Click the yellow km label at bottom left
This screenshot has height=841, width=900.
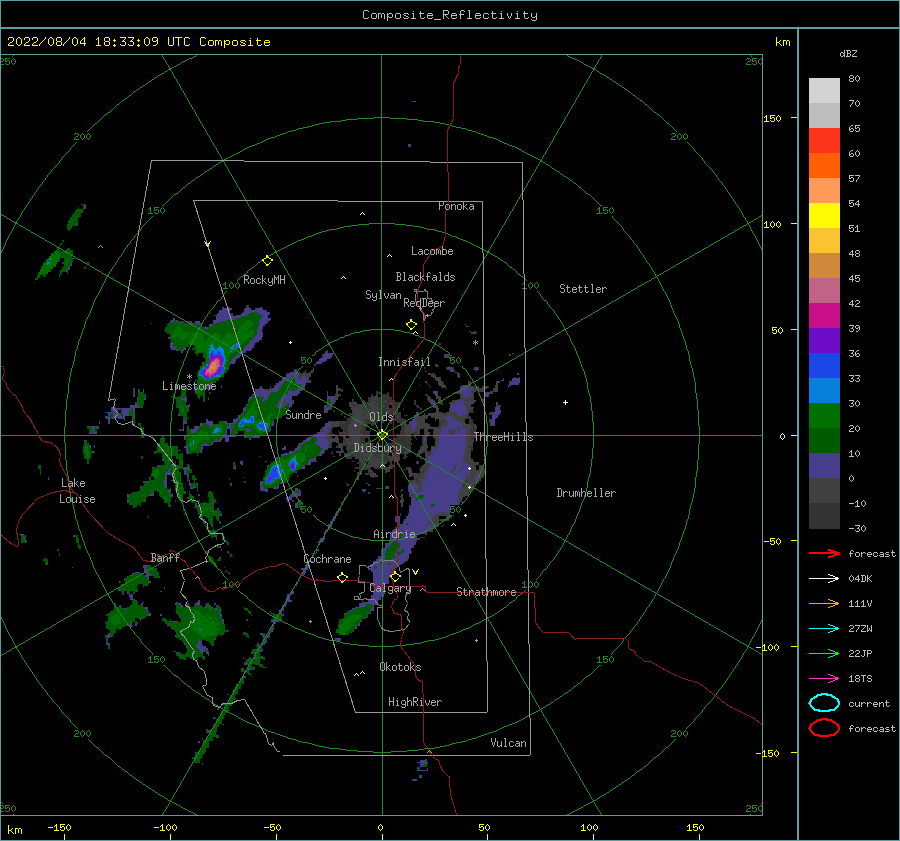click(x=14, y=830)
